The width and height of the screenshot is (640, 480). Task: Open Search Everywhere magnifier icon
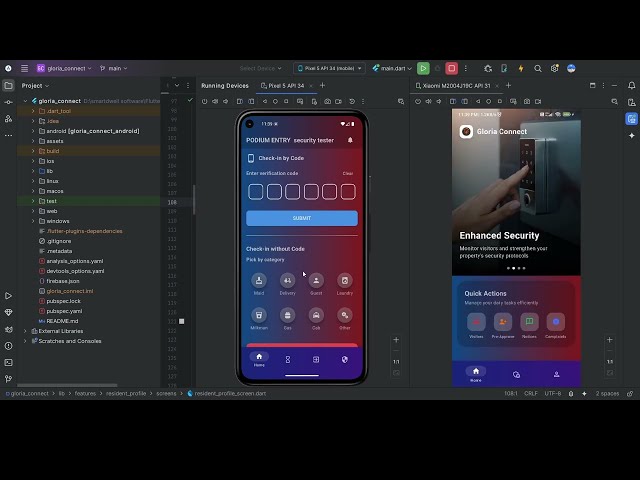[538, 68]
